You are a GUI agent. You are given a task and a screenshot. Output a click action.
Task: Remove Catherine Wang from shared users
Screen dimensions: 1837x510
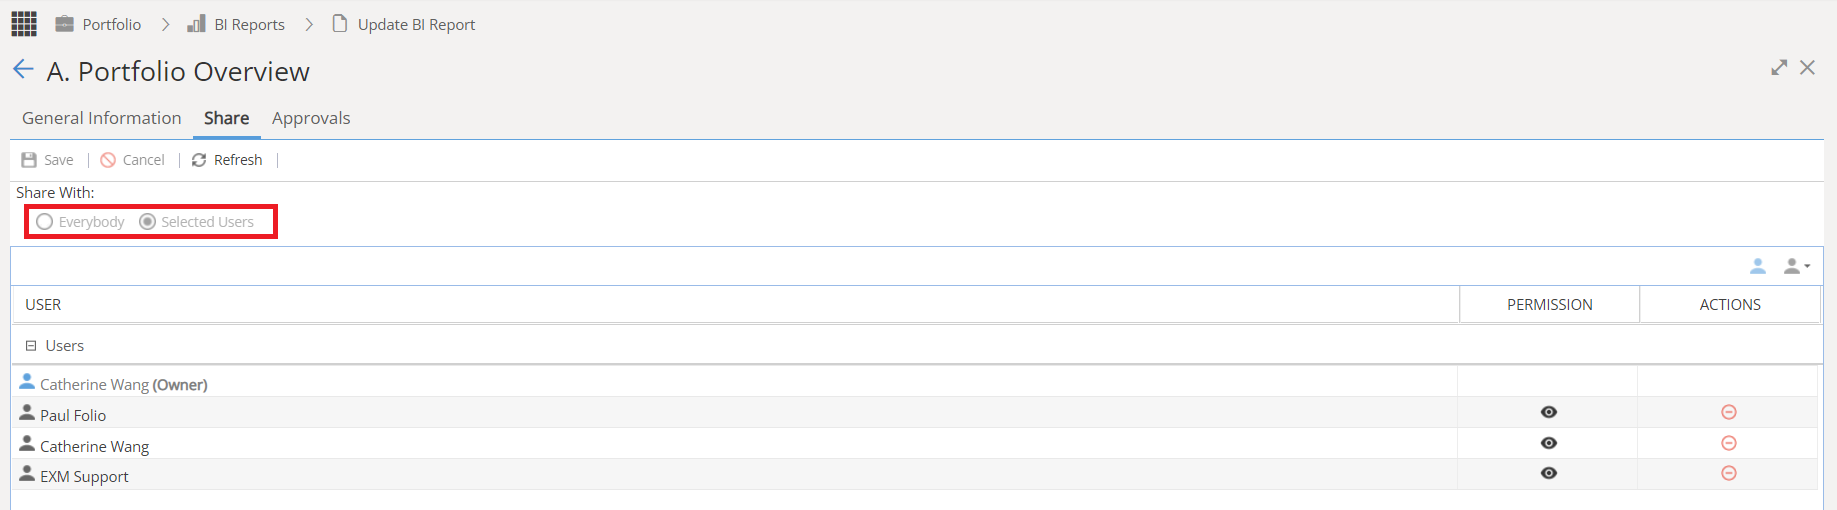[1728, 443]
